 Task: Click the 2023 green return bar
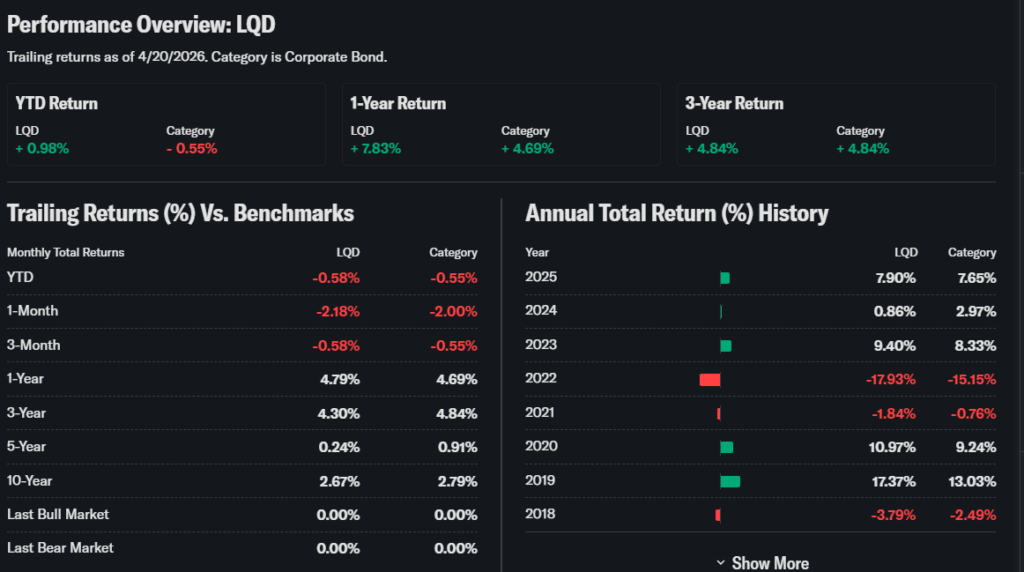click(726, 345)
